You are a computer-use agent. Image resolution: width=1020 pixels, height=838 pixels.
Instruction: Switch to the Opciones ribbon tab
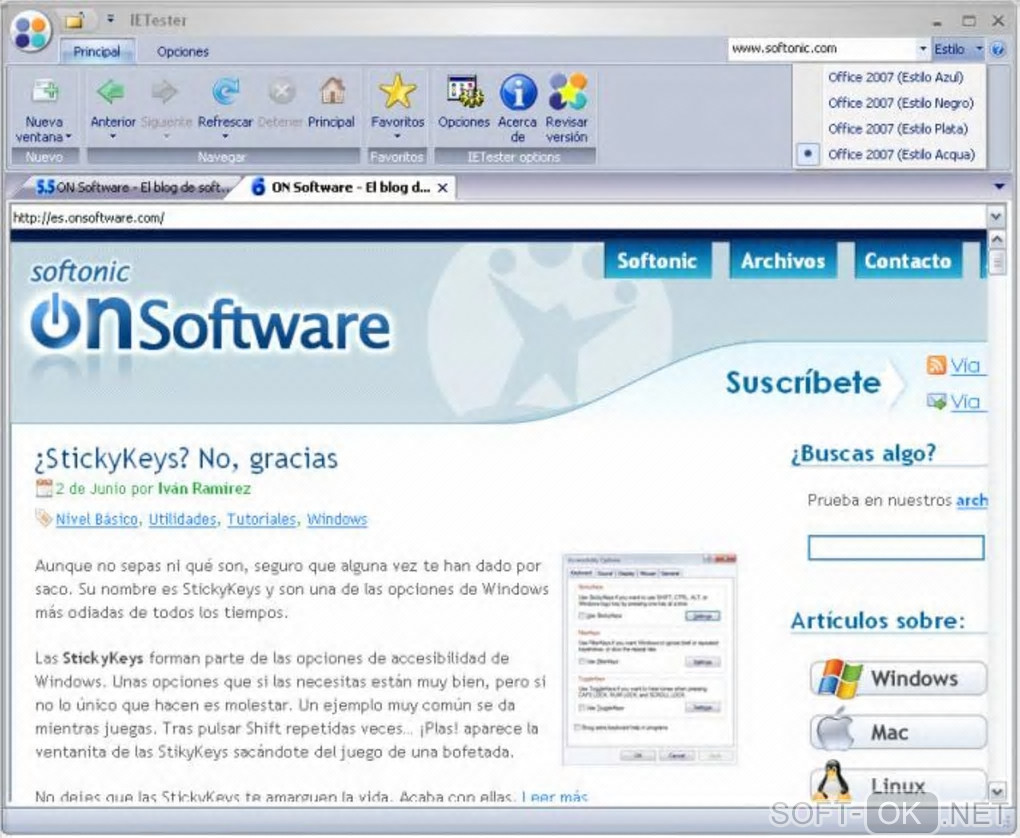pos(183,51)
